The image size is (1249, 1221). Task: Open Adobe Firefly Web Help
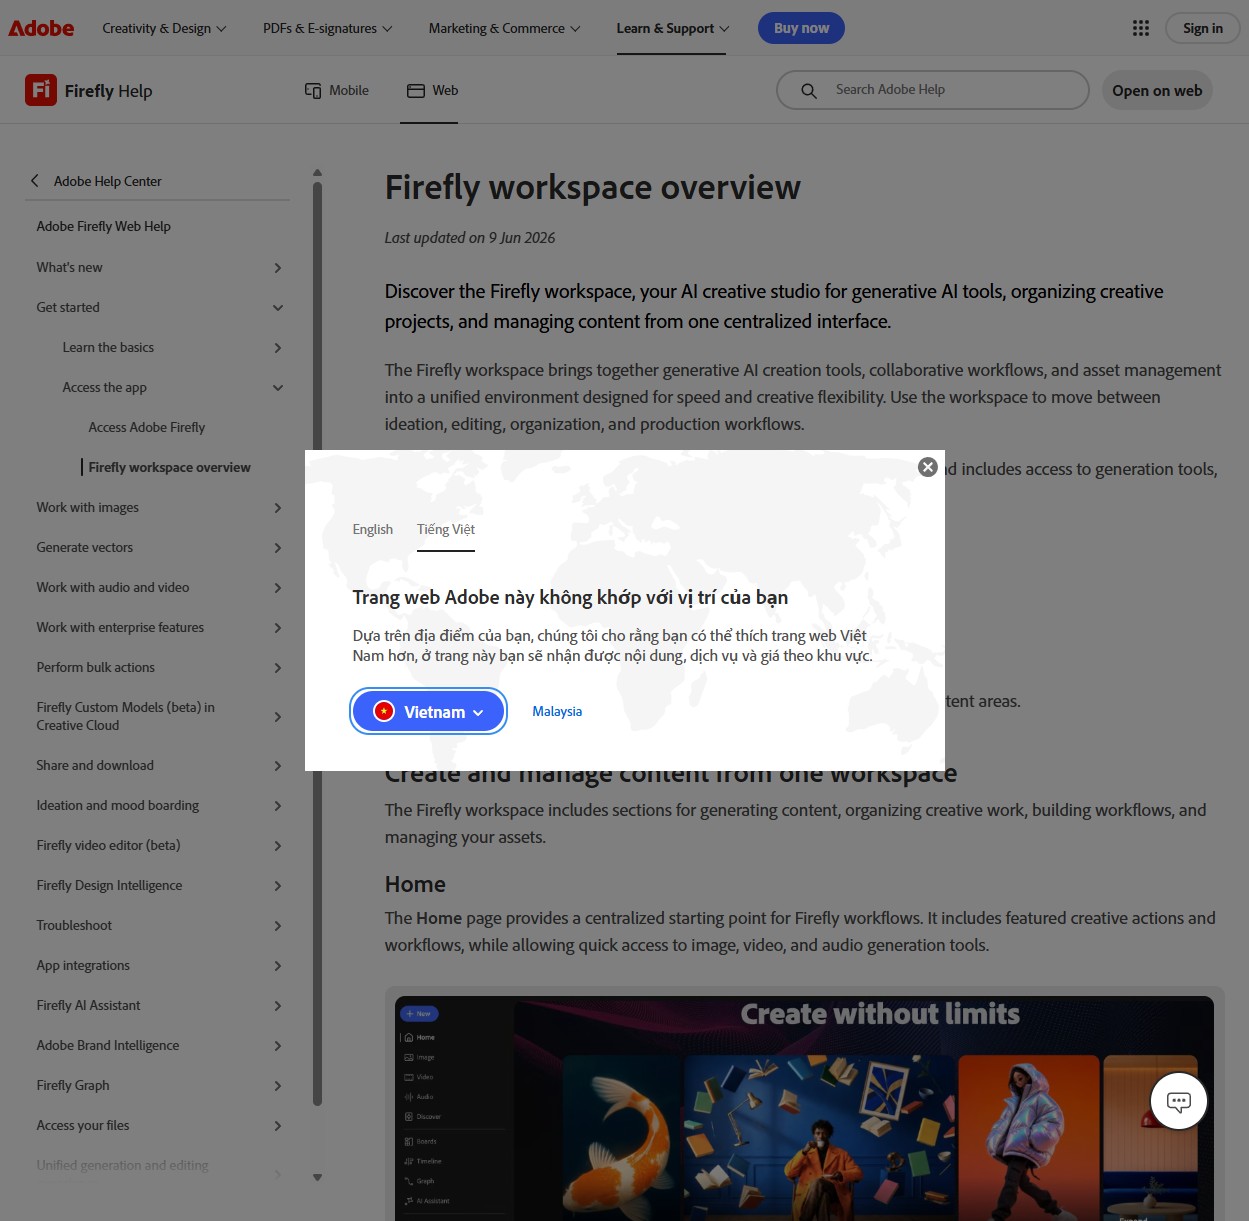pos(104,226)
